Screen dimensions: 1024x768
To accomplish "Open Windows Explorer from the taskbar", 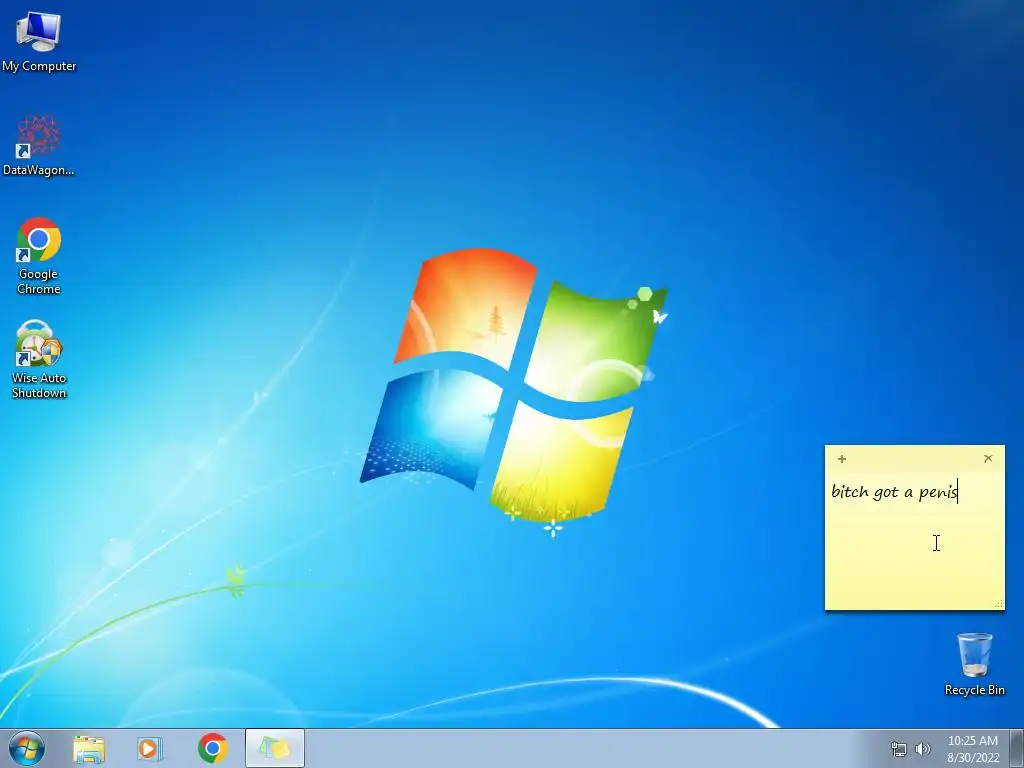I will [x=89, y=749].
